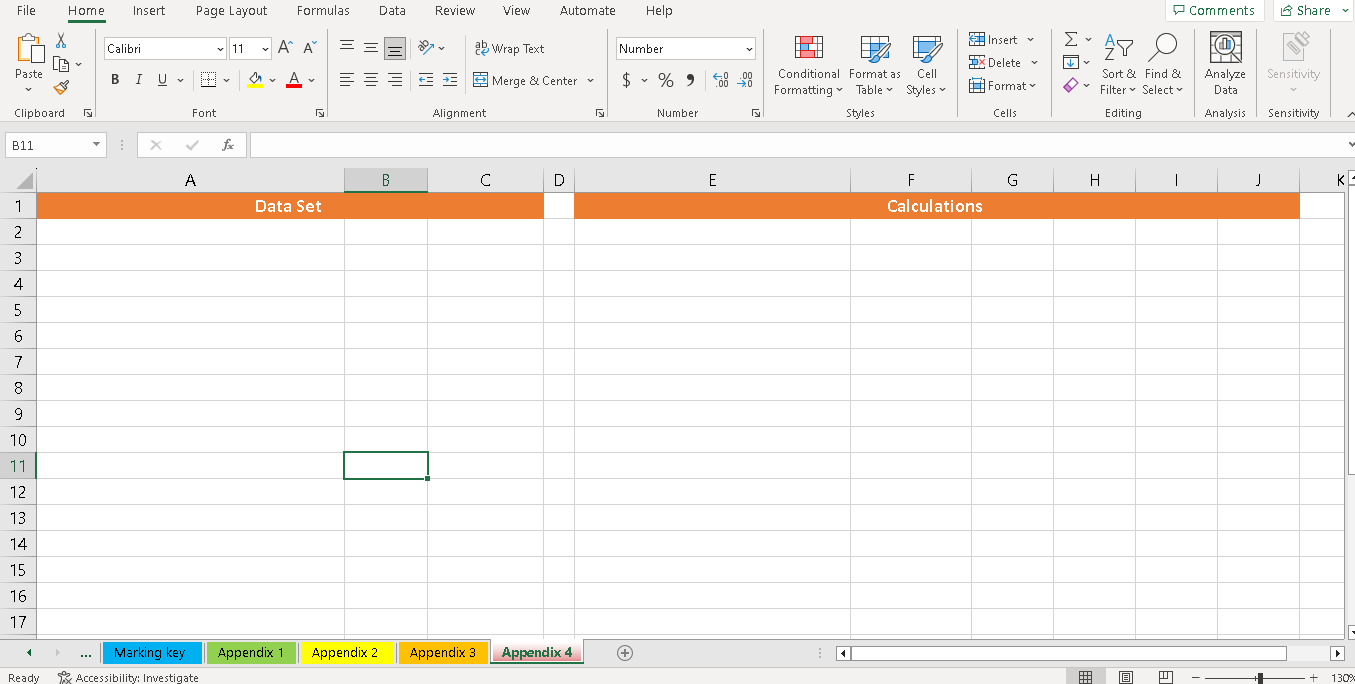This screenshot has height=684, width=1355.
Task: Click the Comments button
Action: tap(1213, 10)
